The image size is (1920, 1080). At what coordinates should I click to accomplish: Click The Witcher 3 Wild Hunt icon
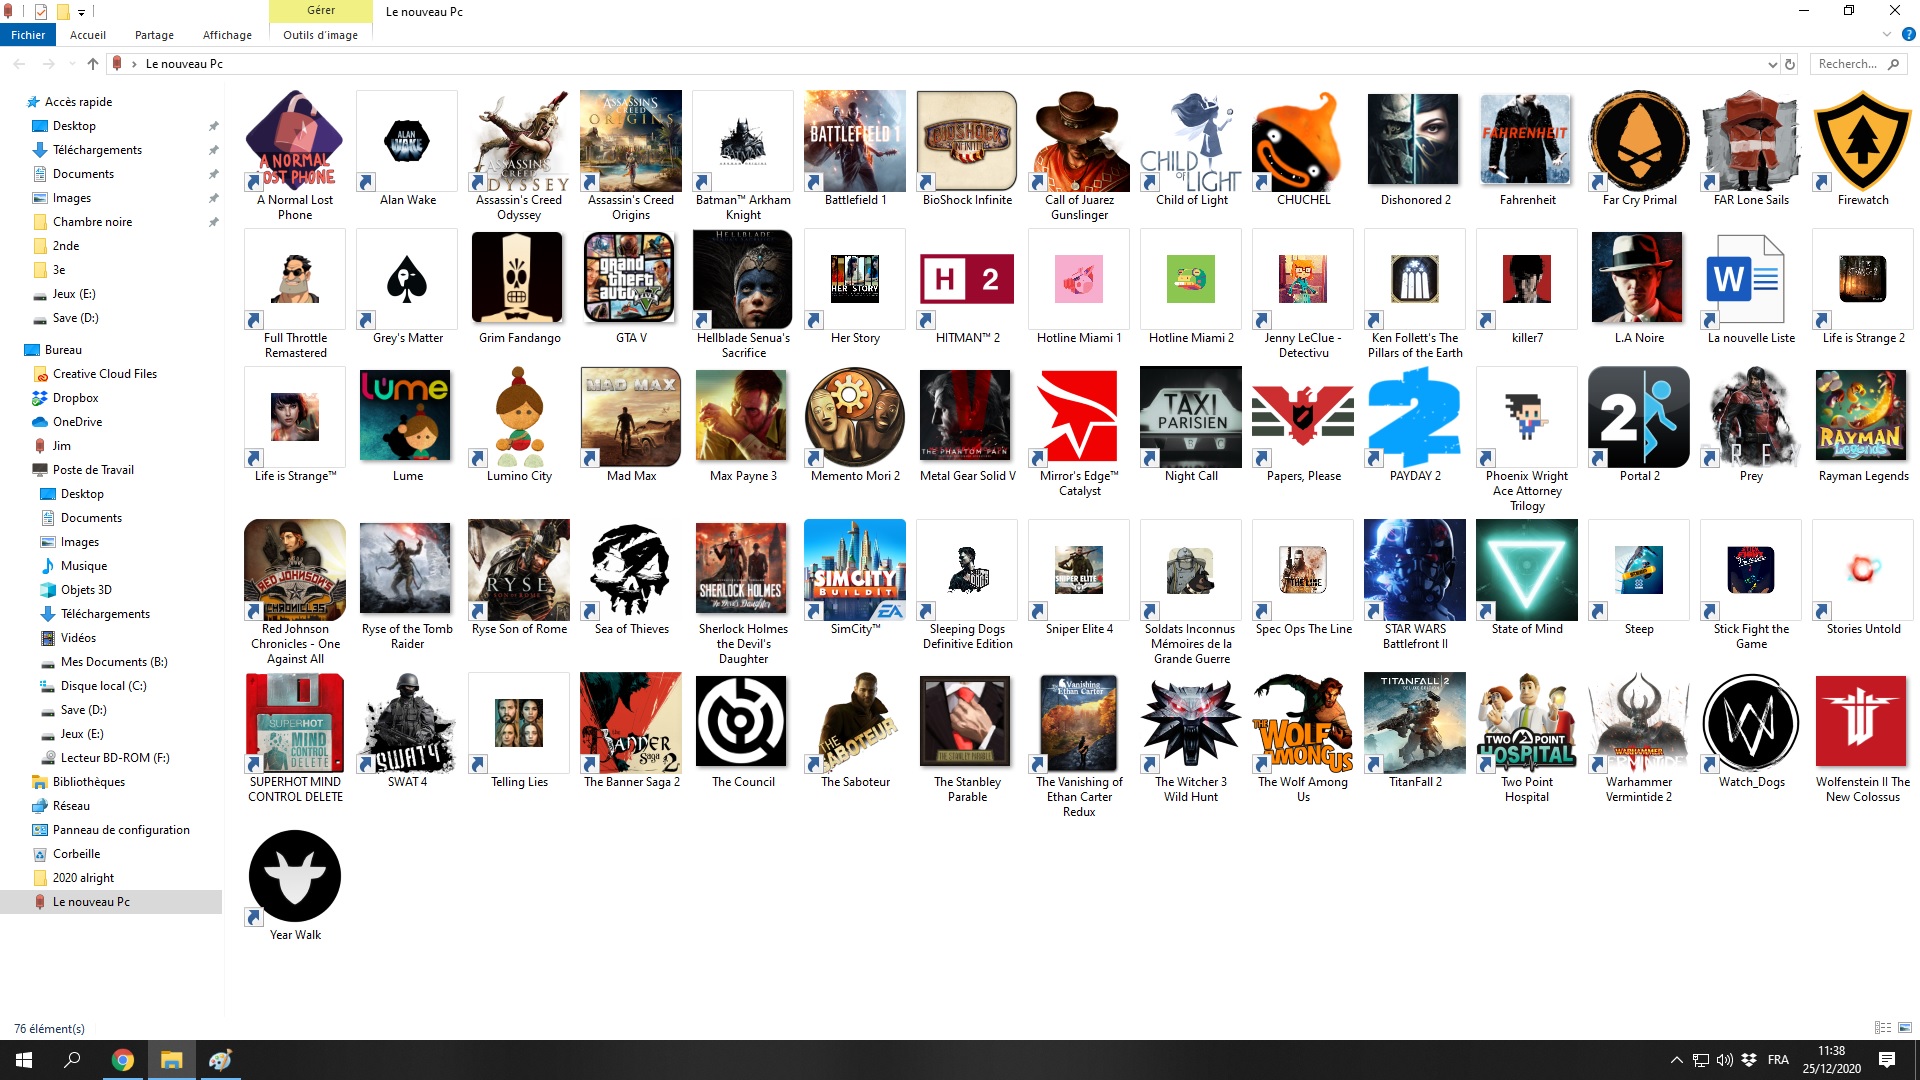click(x=1190, y=723)
